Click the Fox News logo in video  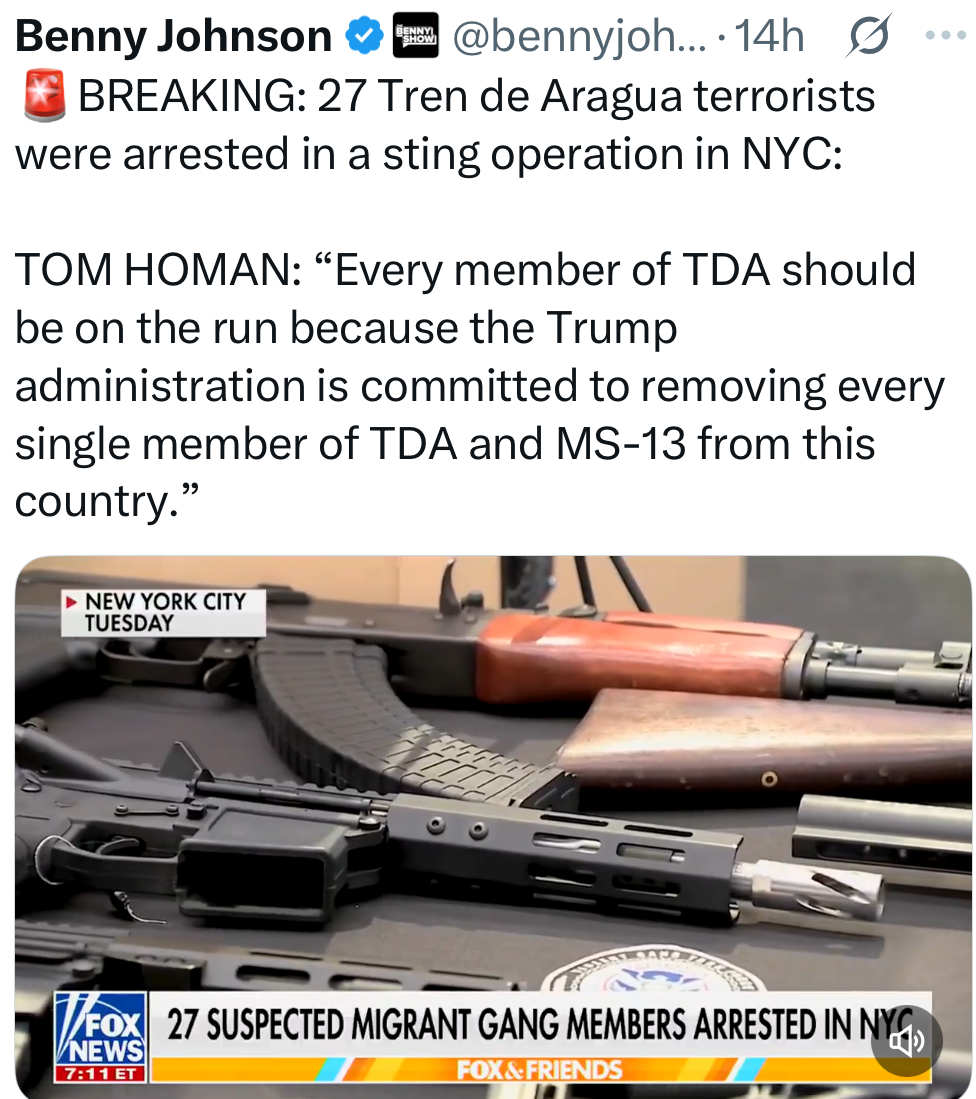[x=102, y=1029]
